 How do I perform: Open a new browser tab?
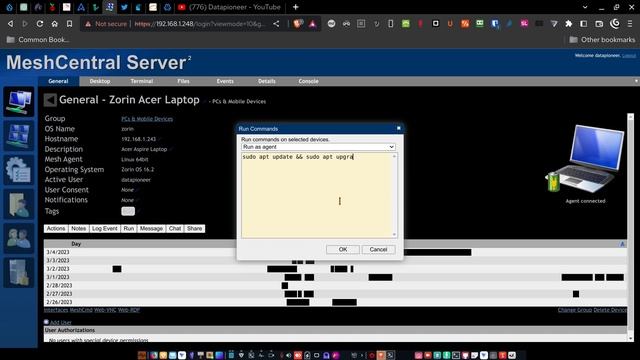(296, 7)
